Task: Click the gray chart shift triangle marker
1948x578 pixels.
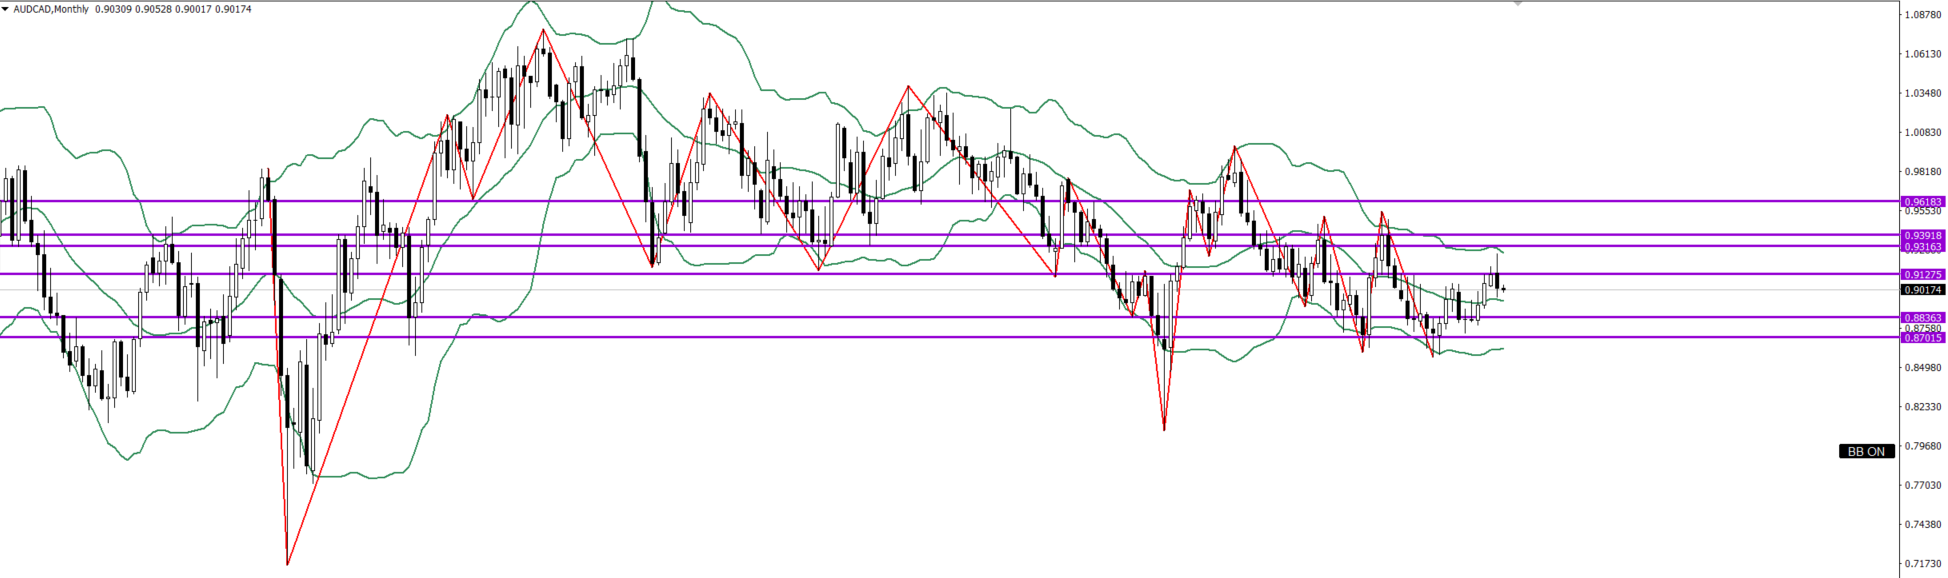Action: point(1518,4)
